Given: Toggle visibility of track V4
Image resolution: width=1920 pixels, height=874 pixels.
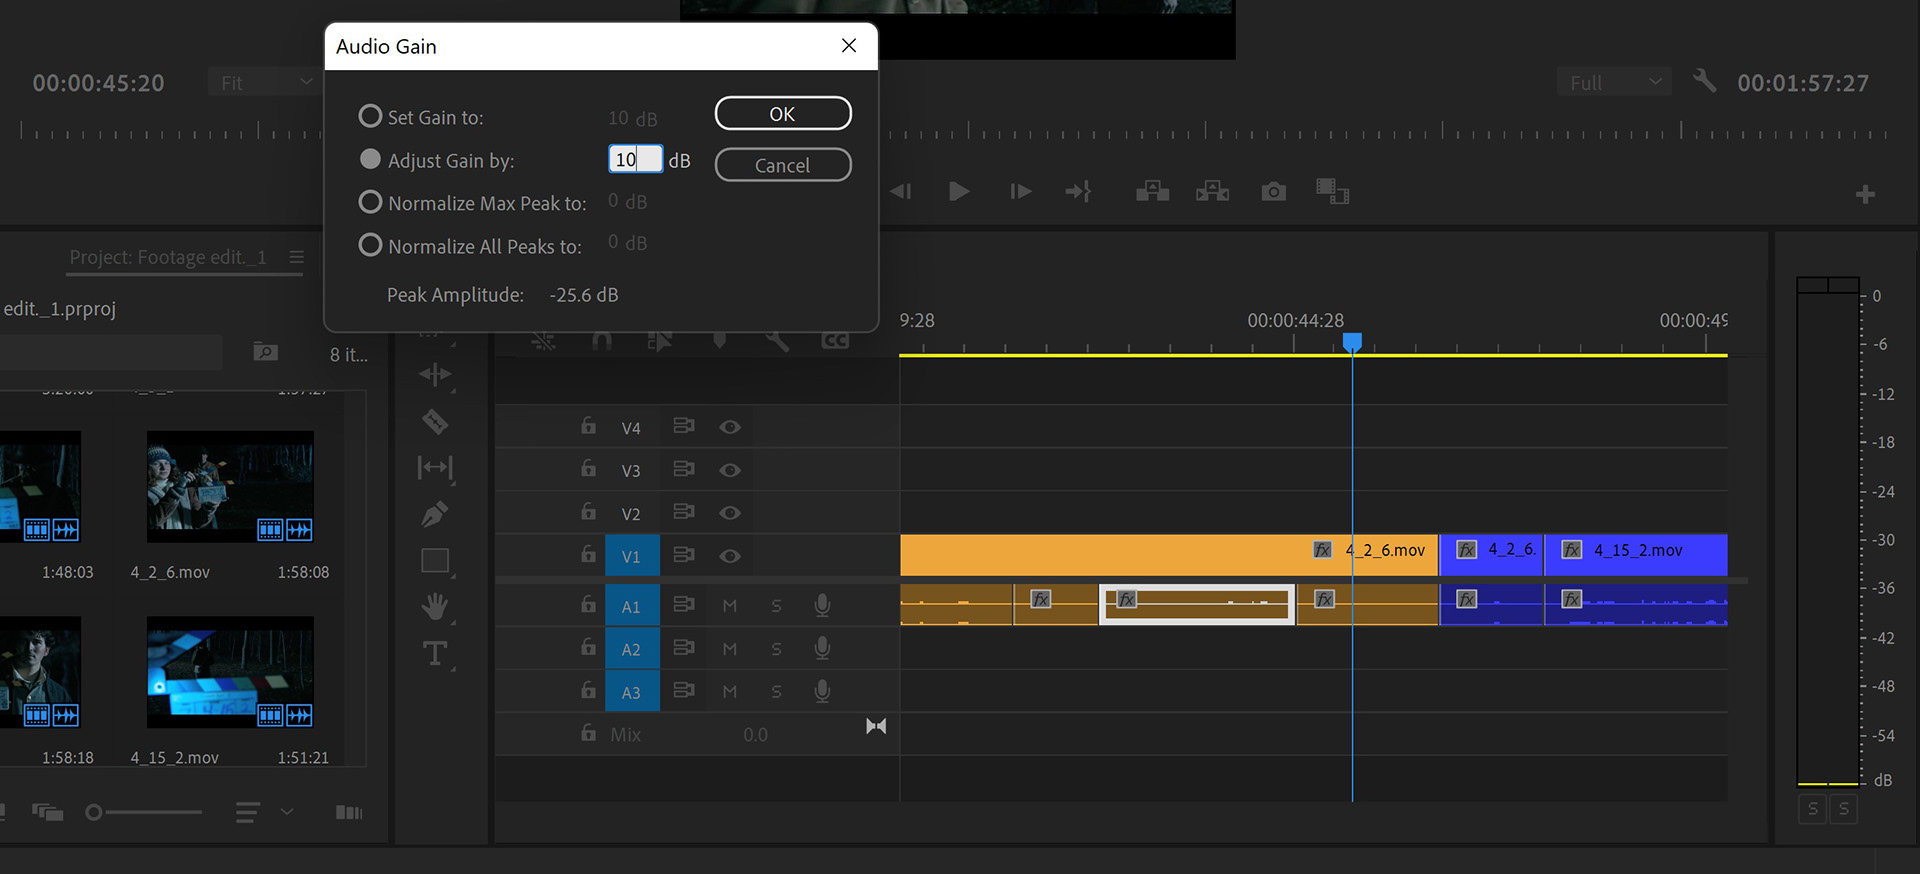Looking at the screenshot, I should [x=730, y=427].
